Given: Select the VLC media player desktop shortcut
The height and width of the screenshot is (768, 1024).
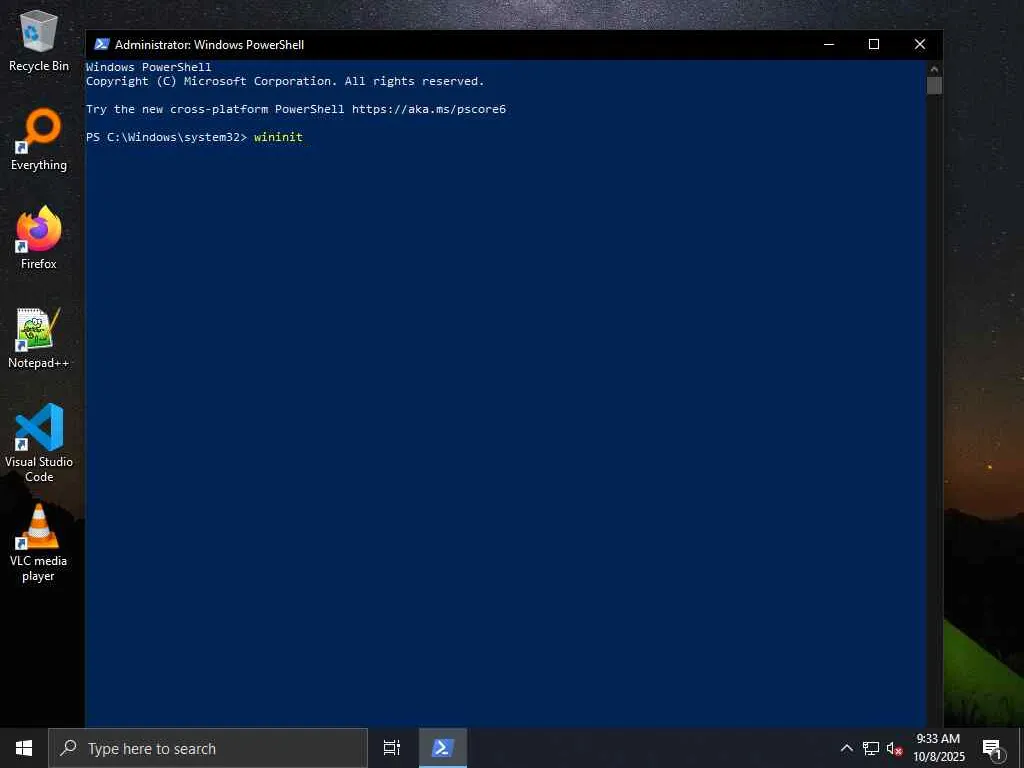Looking at the screenshot, I should pyautogui.click(x=39, y=543).
